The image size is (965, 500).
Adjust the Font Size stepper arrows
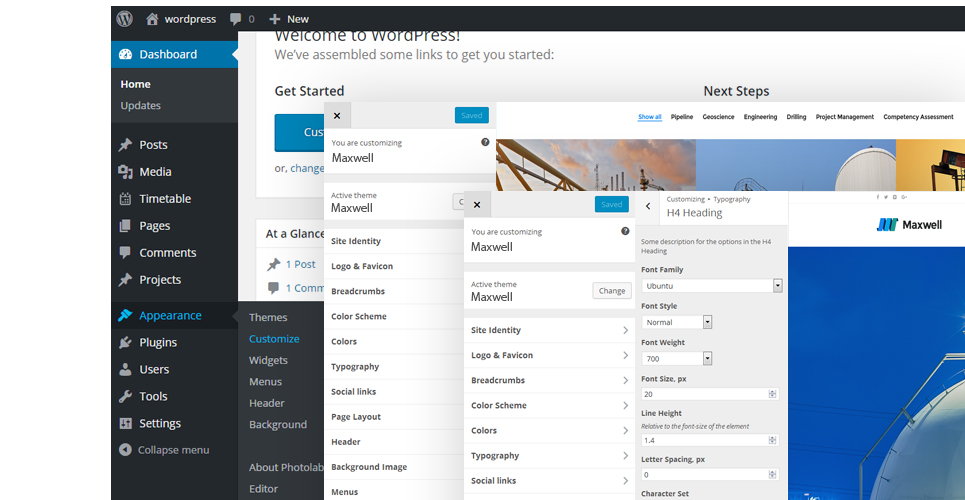(x=772, y=394)
